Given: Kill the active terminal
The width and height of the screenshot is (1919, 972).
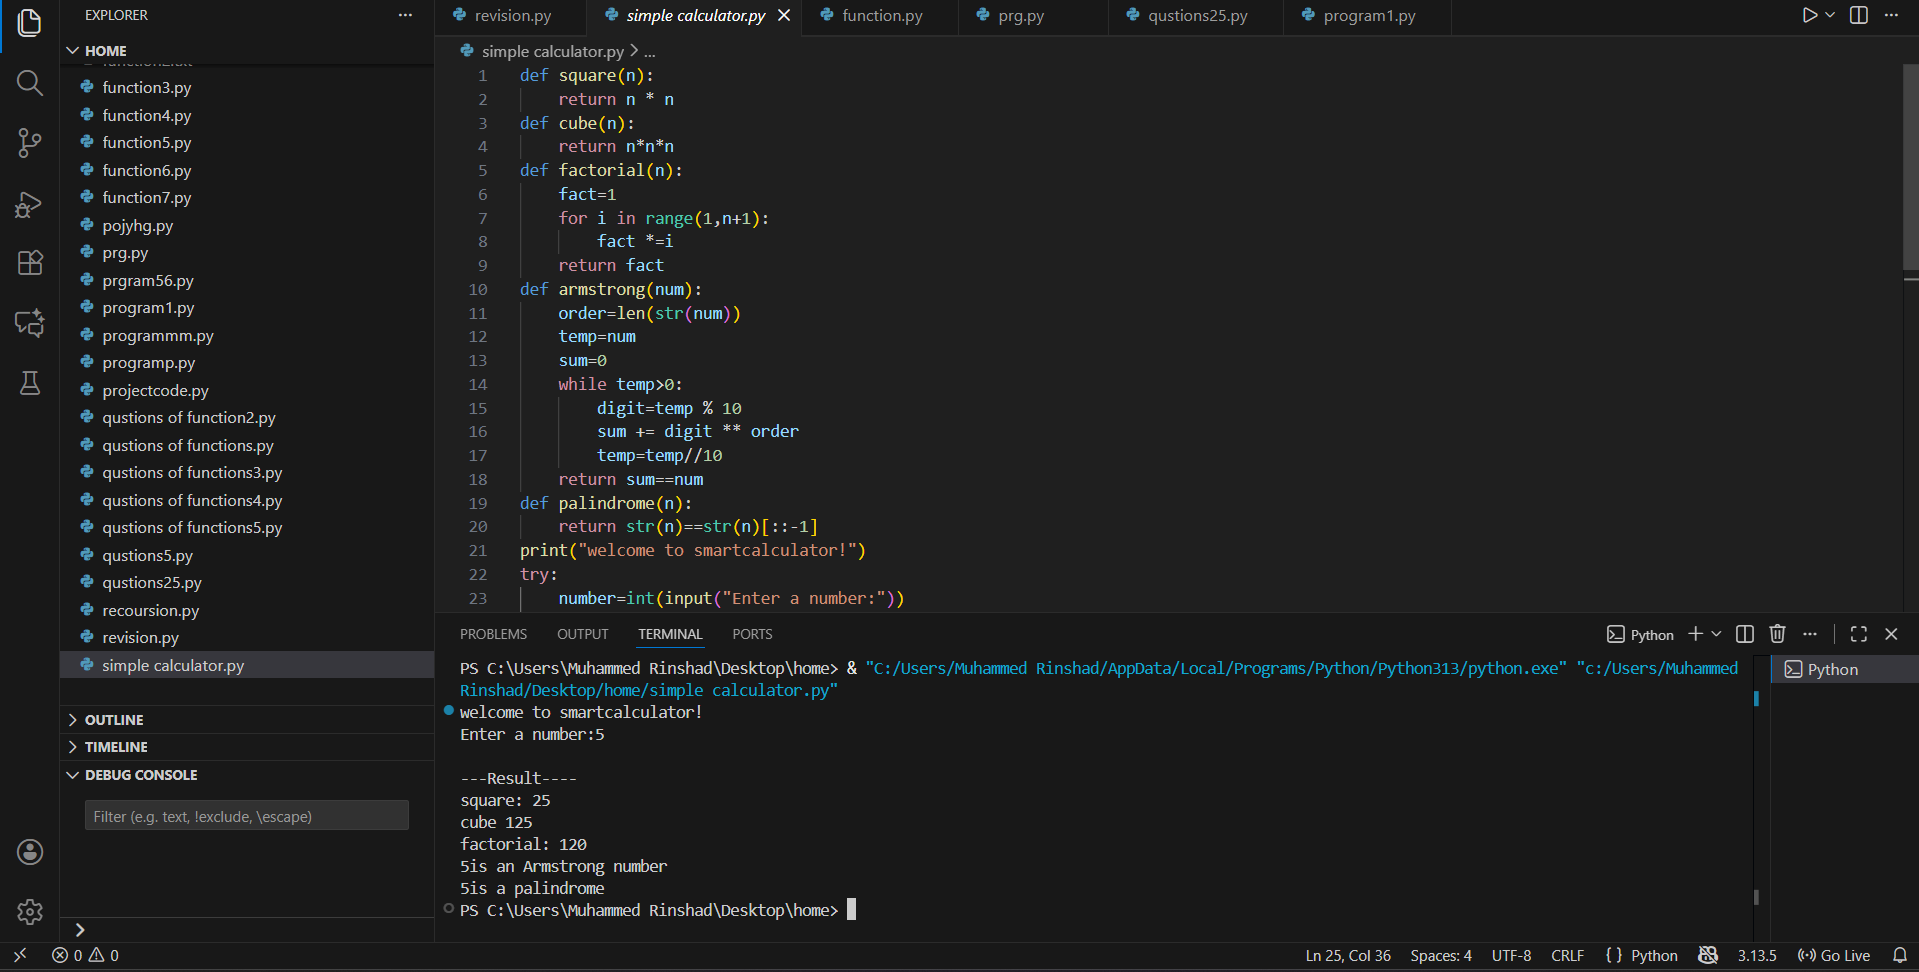Looking at the screenshot, I should coord(1777,634).
